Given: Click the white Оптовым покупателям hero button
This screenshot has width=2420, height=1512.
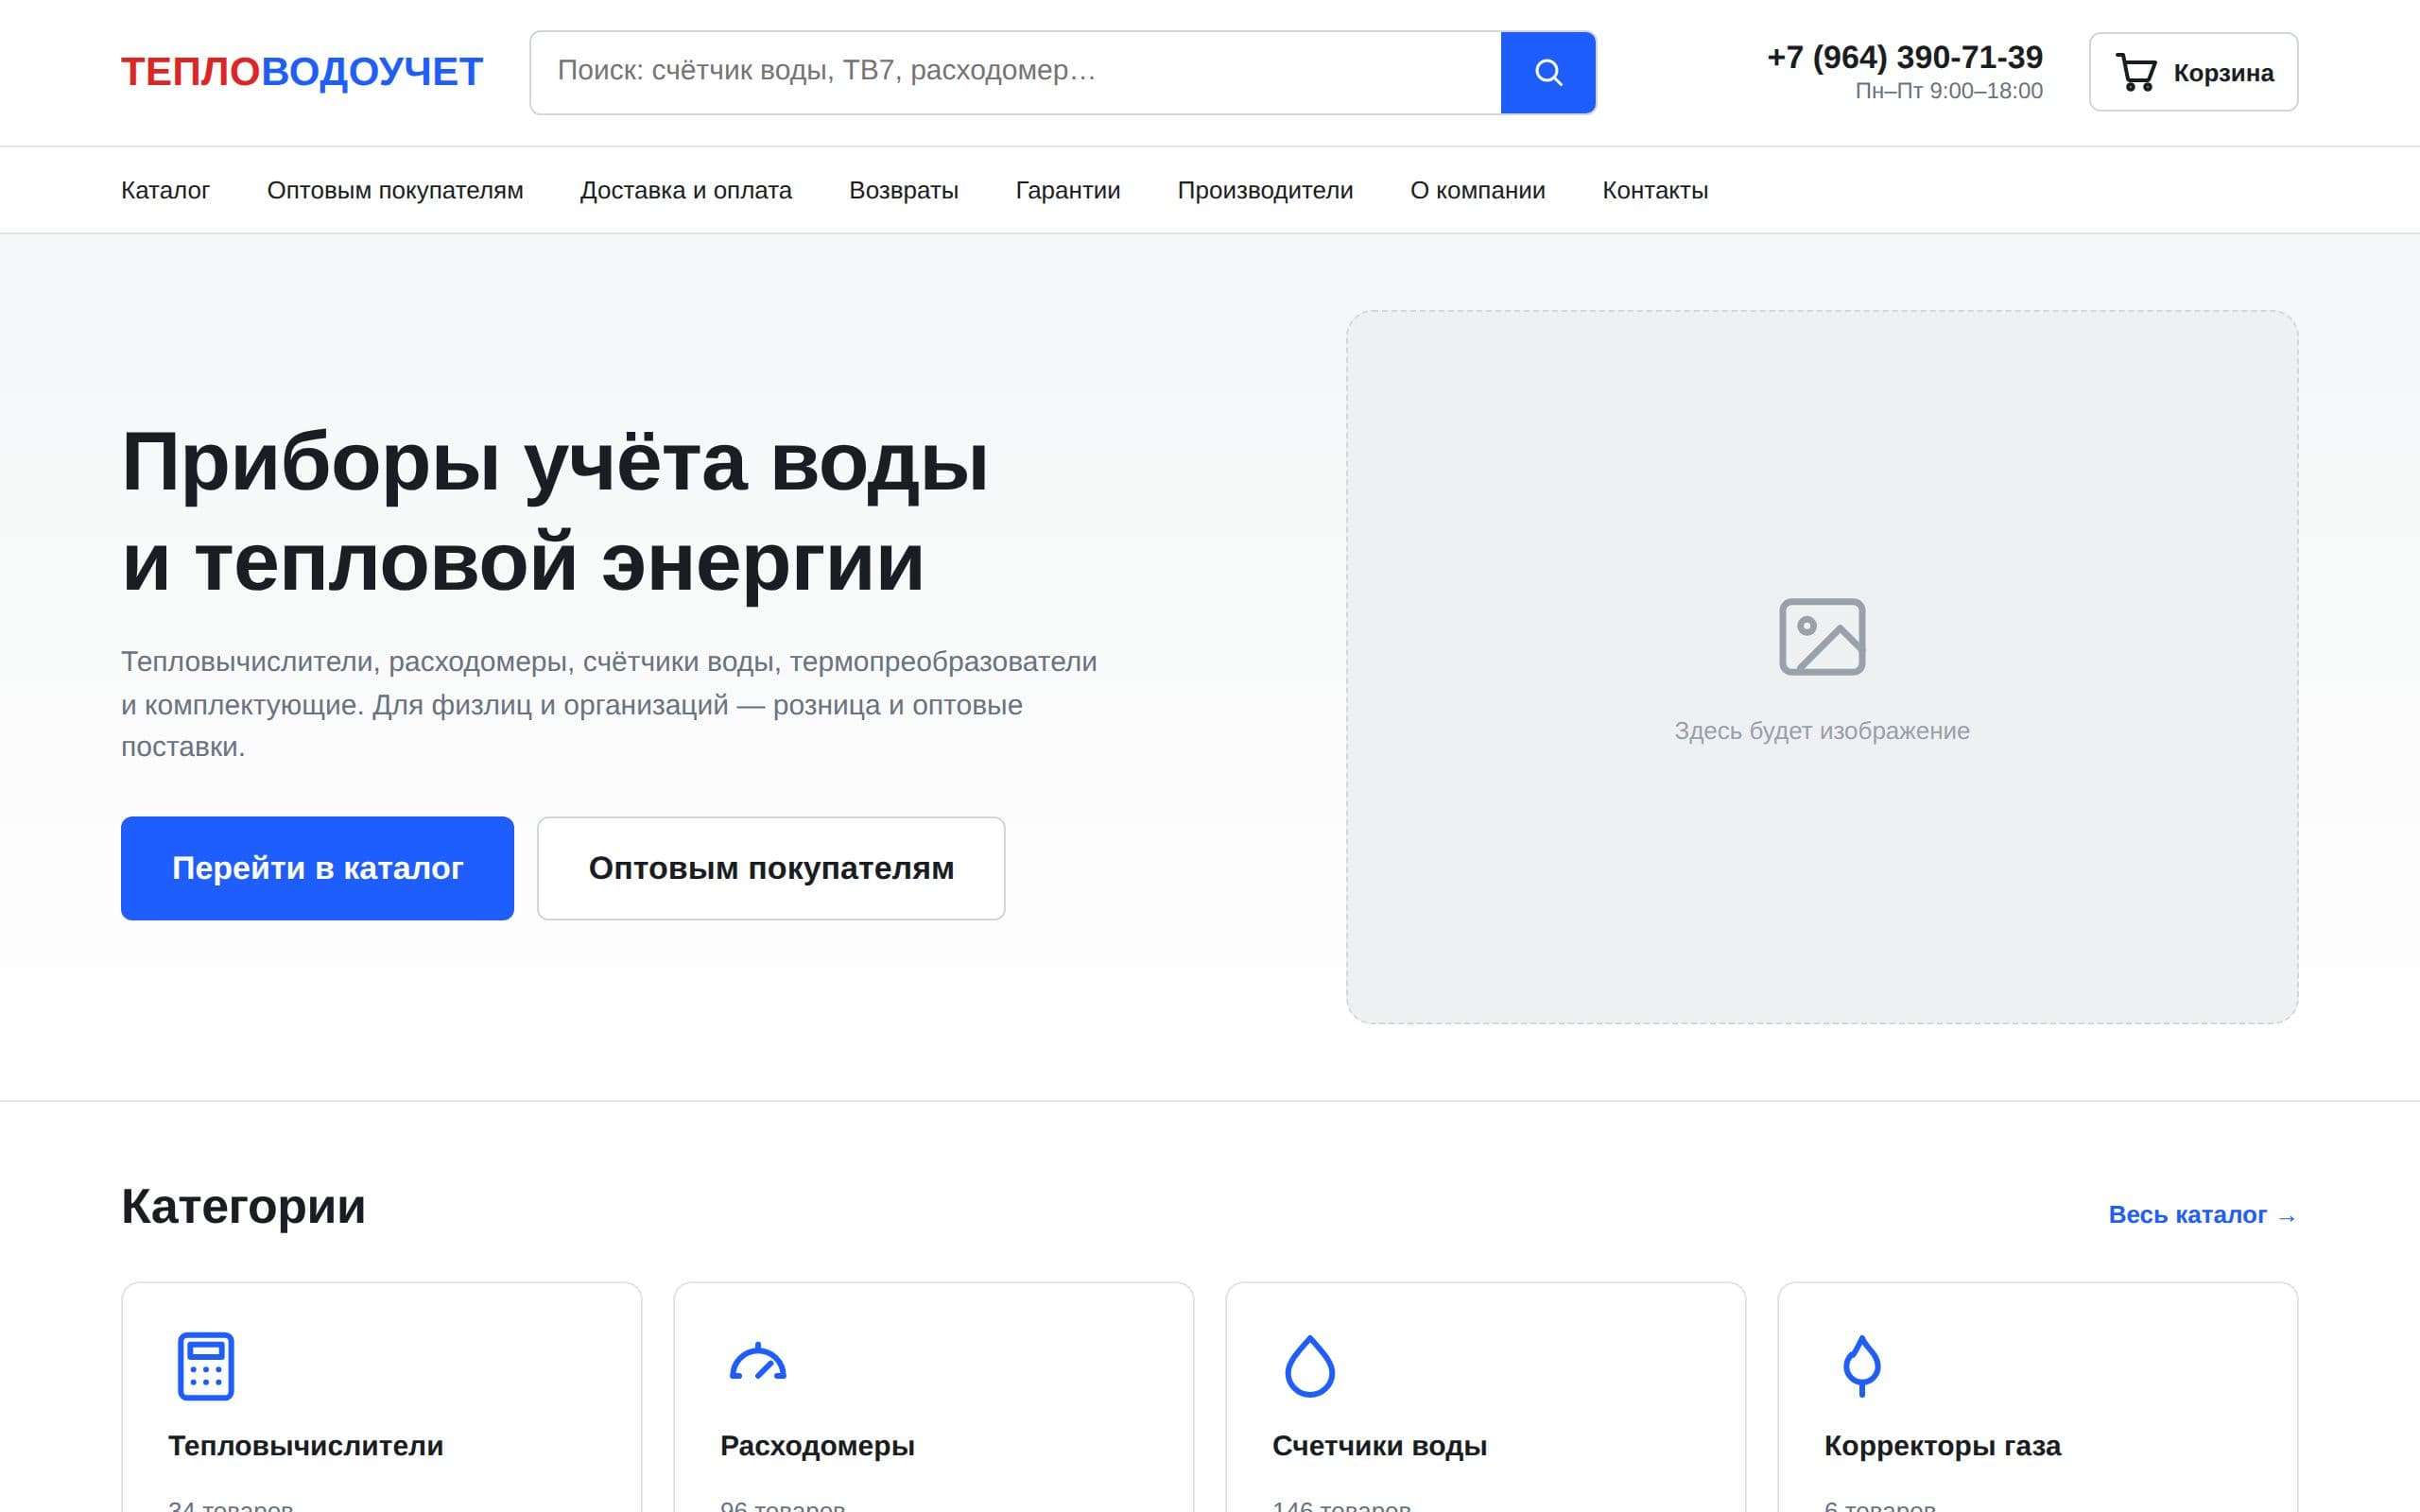Looking at the screenshot, I should (x=771, y=868).
